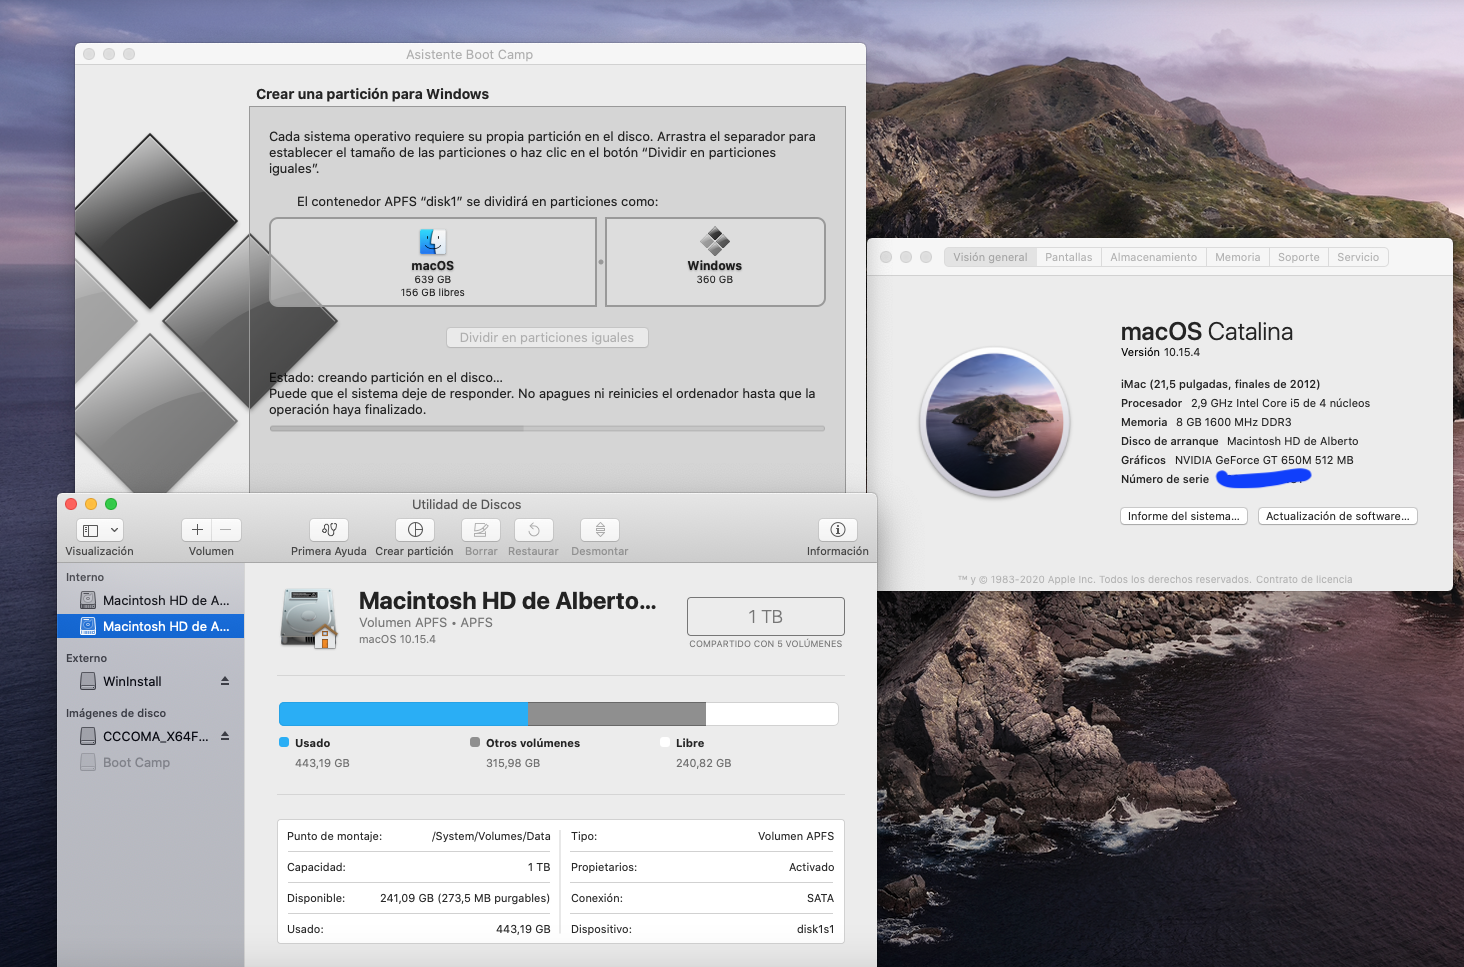
Task: Open the Información panel in Disk Utility
Action: pos(838,530)
